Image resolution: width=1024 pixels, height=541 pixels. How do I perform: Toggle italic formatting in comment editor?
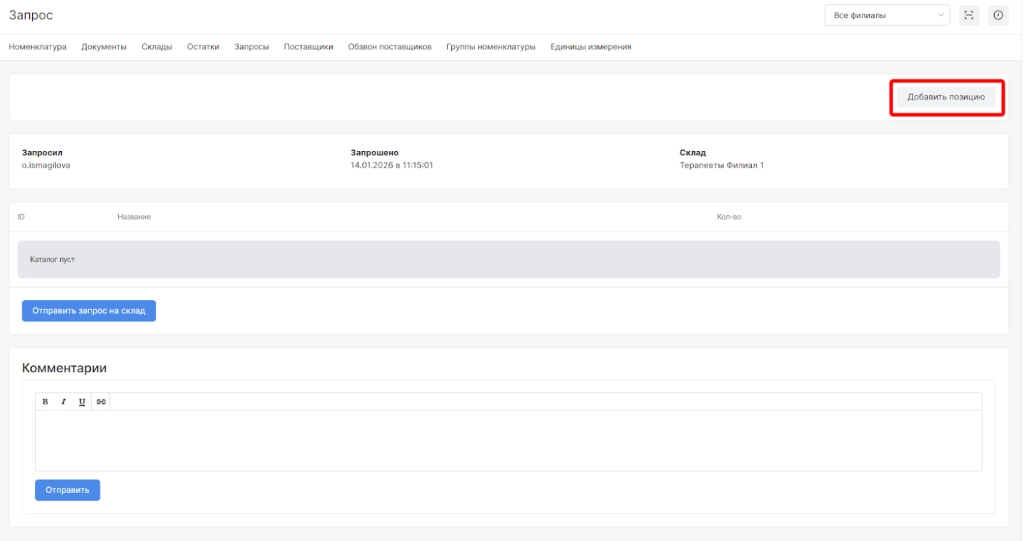pos(63,401)
